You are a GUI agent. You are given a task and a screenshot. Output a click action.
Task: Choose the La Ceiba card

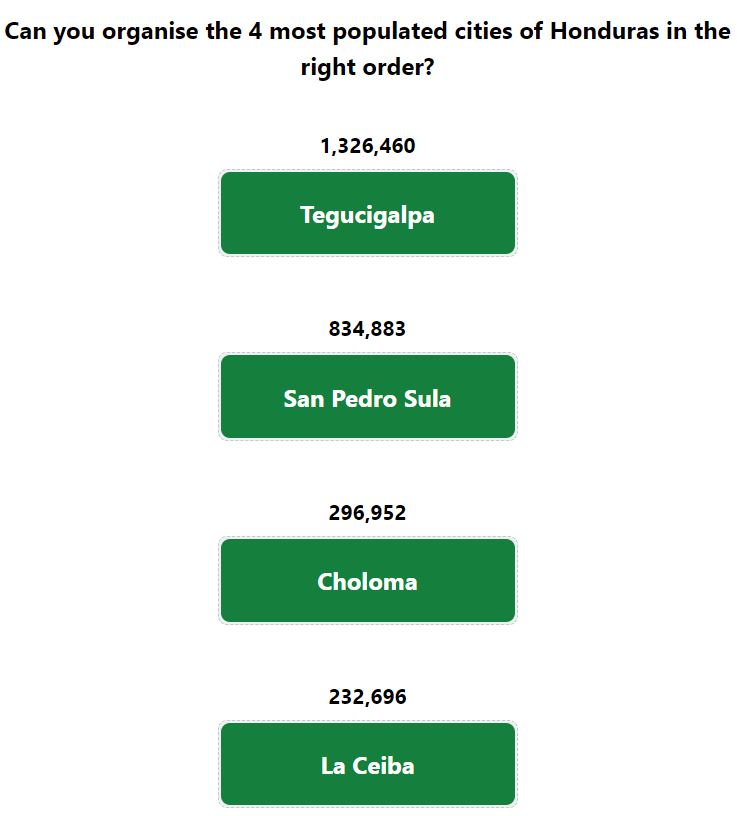click(368, 764)
